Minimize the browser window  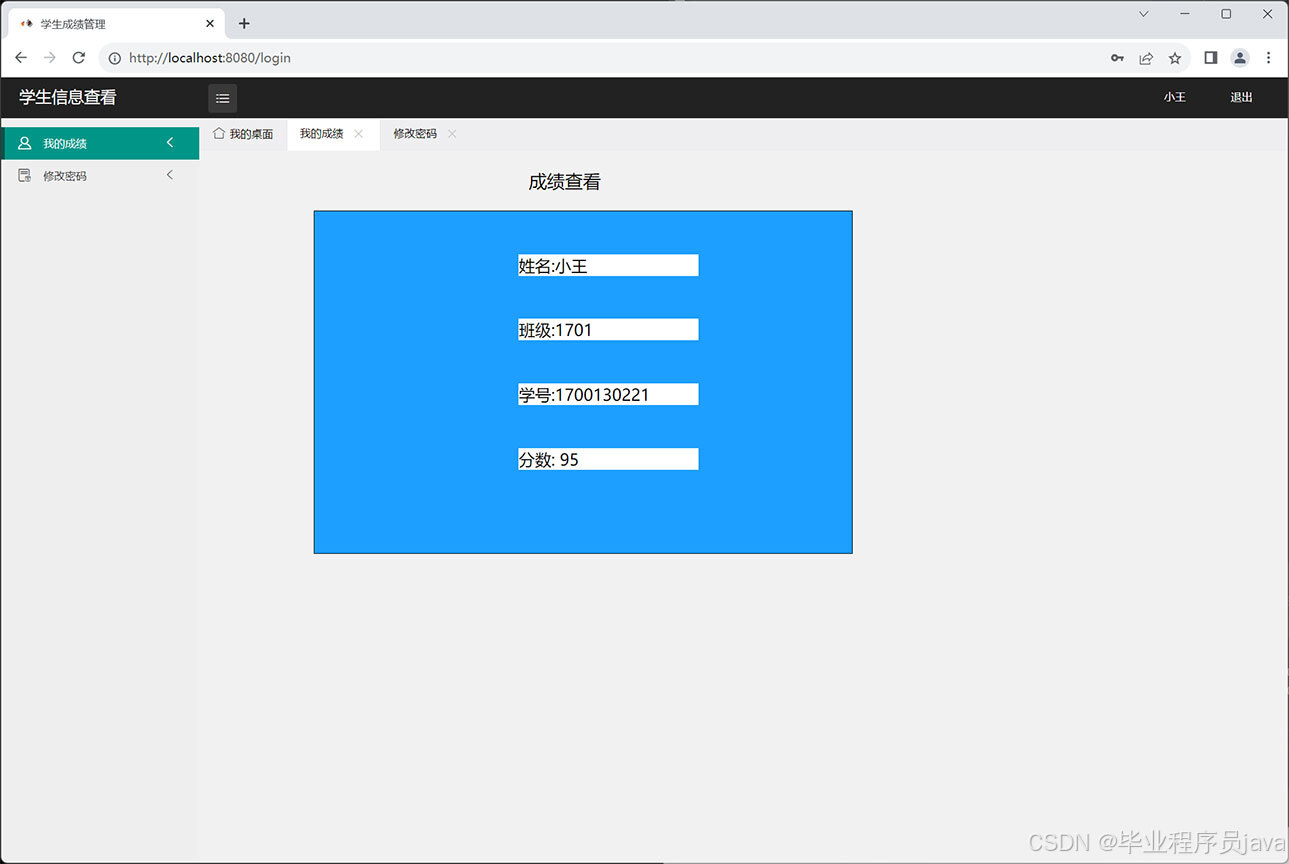pyautogui.click(x=1185, y=14)
